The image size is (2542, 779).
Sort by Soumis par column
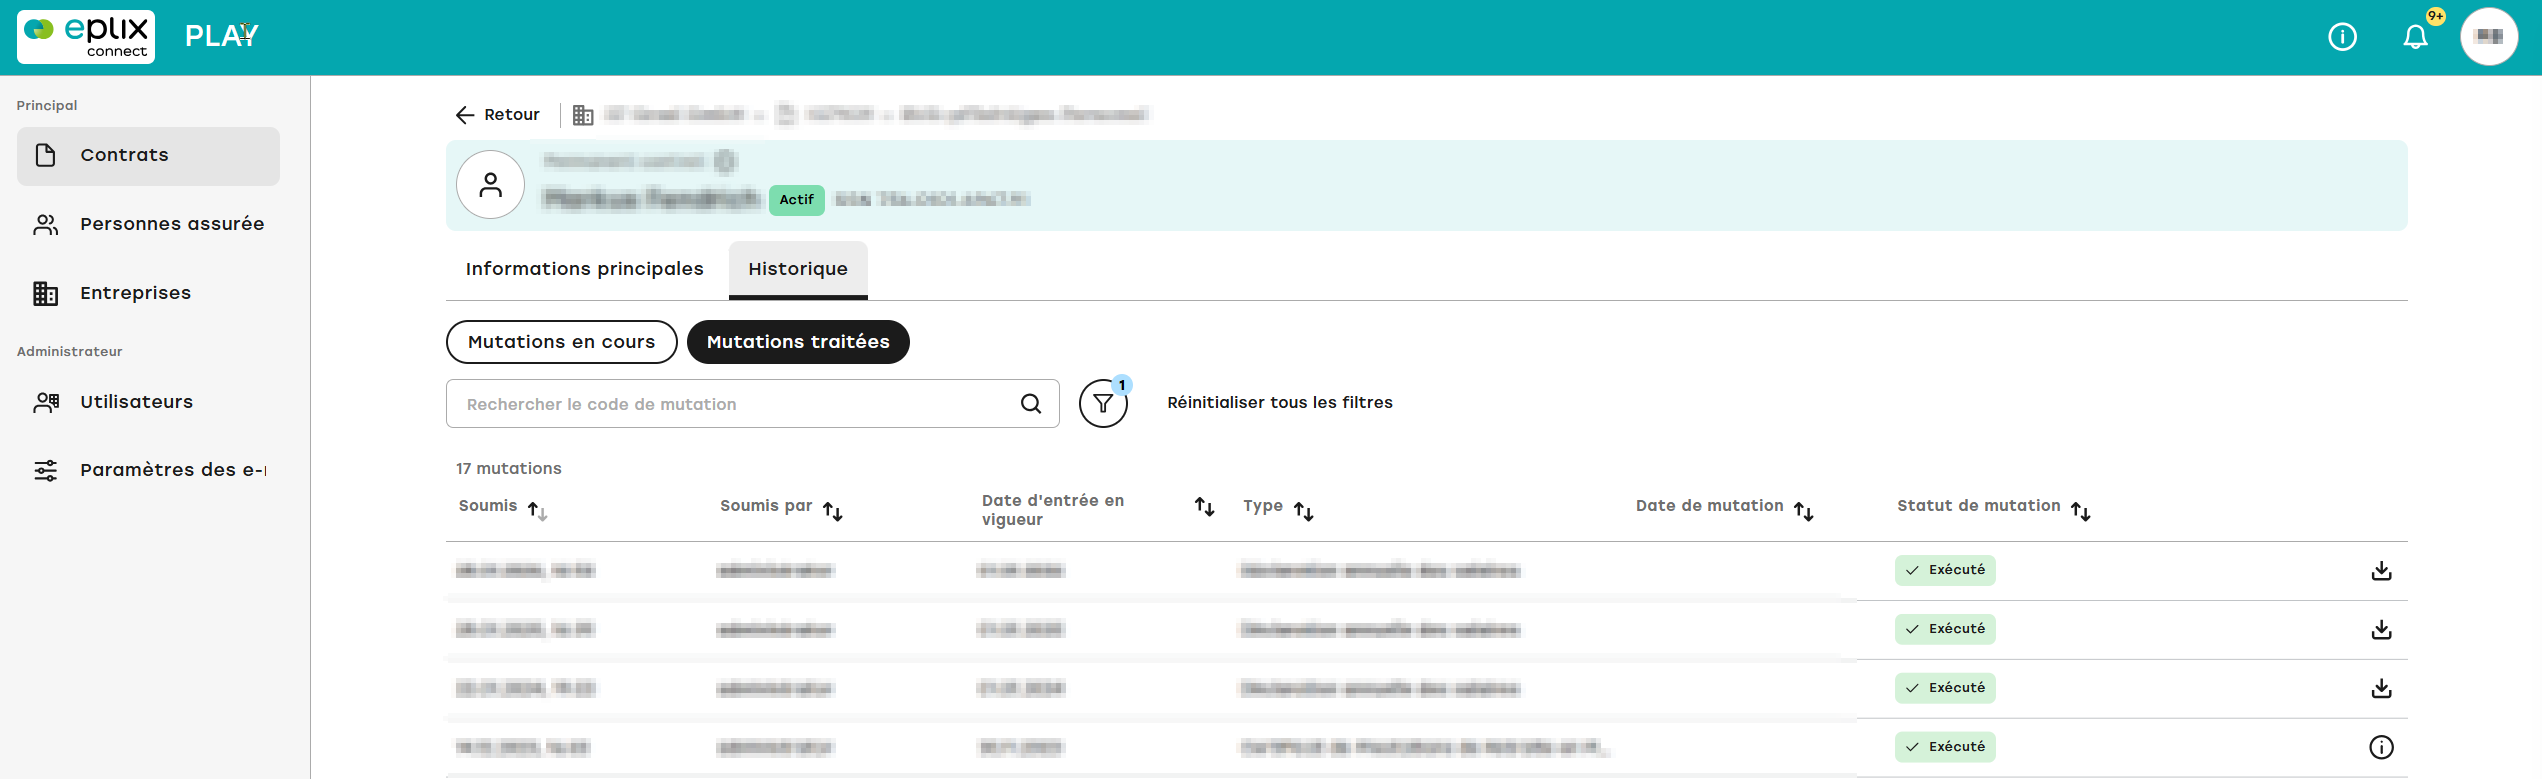click(833, 511)
